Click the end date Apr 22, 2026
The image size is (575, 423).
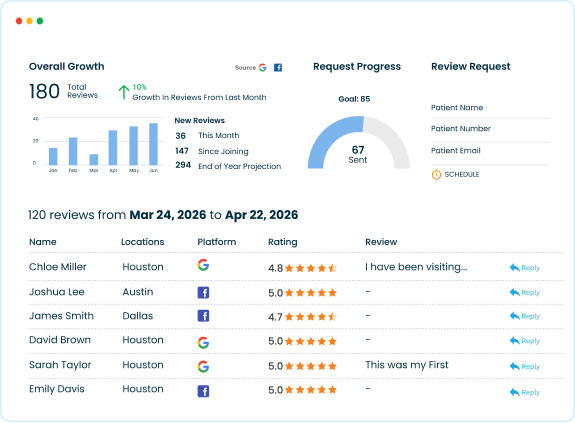tap(261, 215)
